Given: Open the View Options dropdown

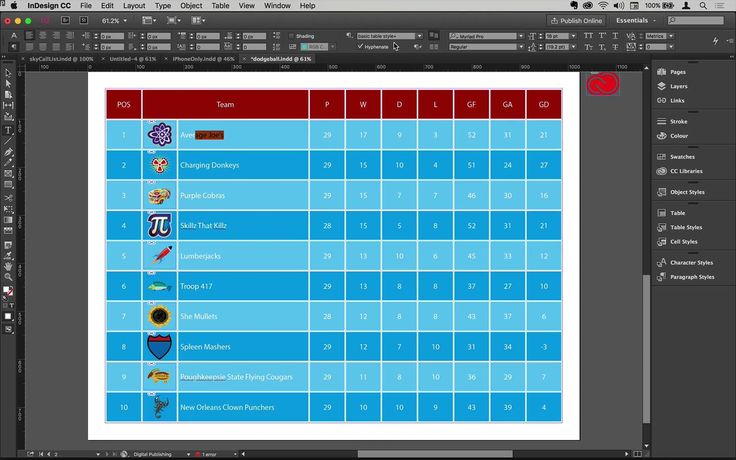Looking at the screenshot, I should (151, 21).
